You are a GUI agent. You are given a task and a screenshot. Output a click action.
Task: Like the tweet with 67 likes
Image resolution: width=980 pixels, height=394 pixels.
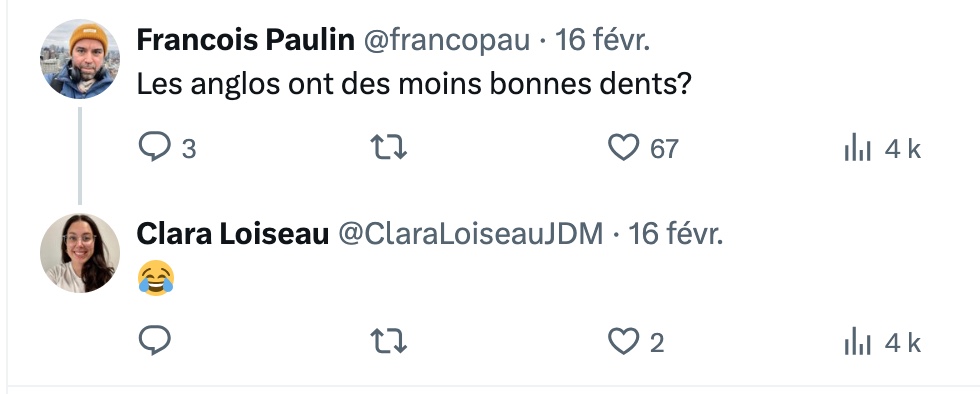623,148
